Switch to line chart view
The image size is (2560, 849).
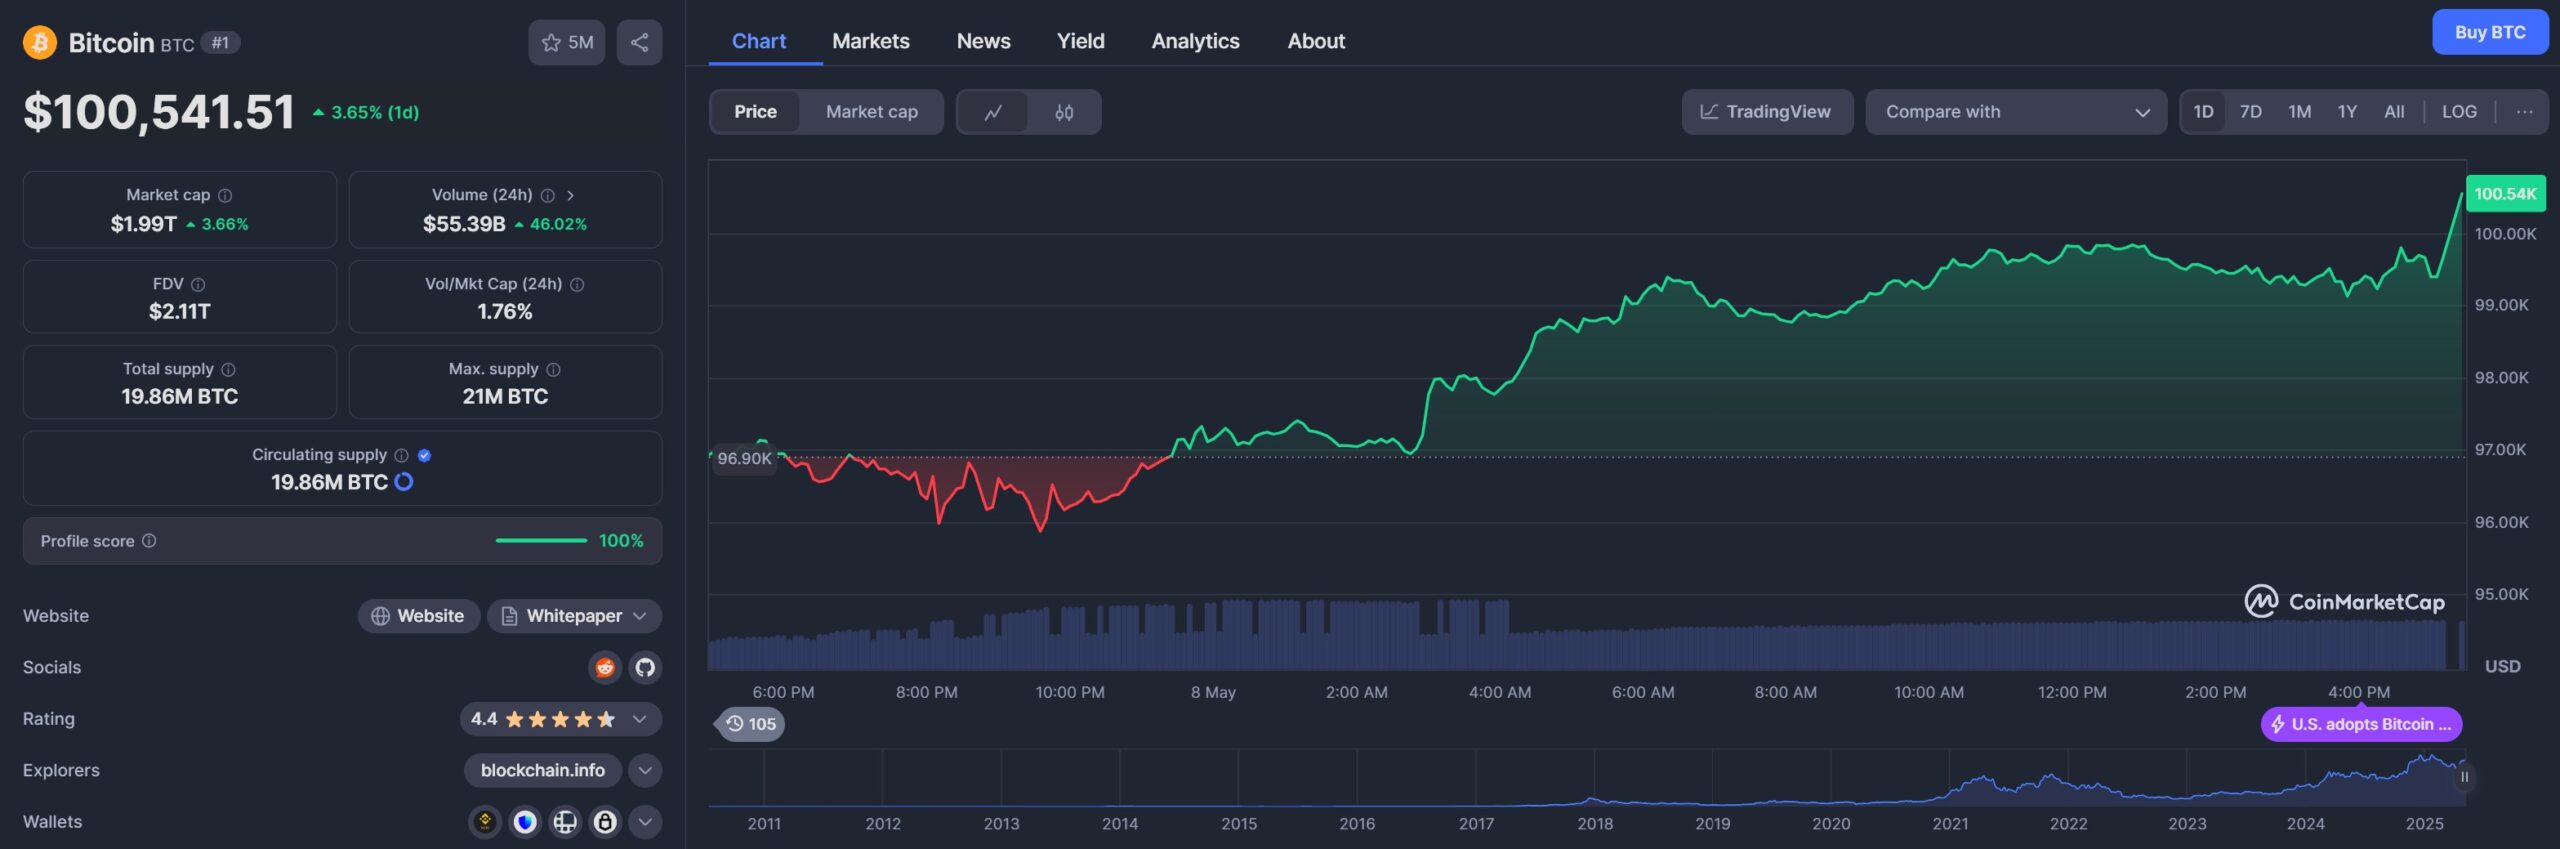coord(992,112)
